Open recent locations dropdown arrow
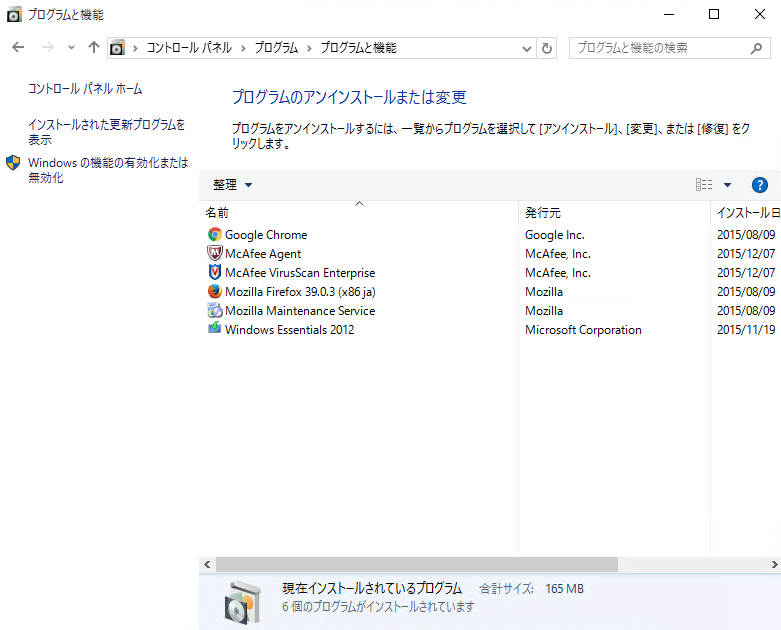781x630 pixels. (x=71, y=47)
